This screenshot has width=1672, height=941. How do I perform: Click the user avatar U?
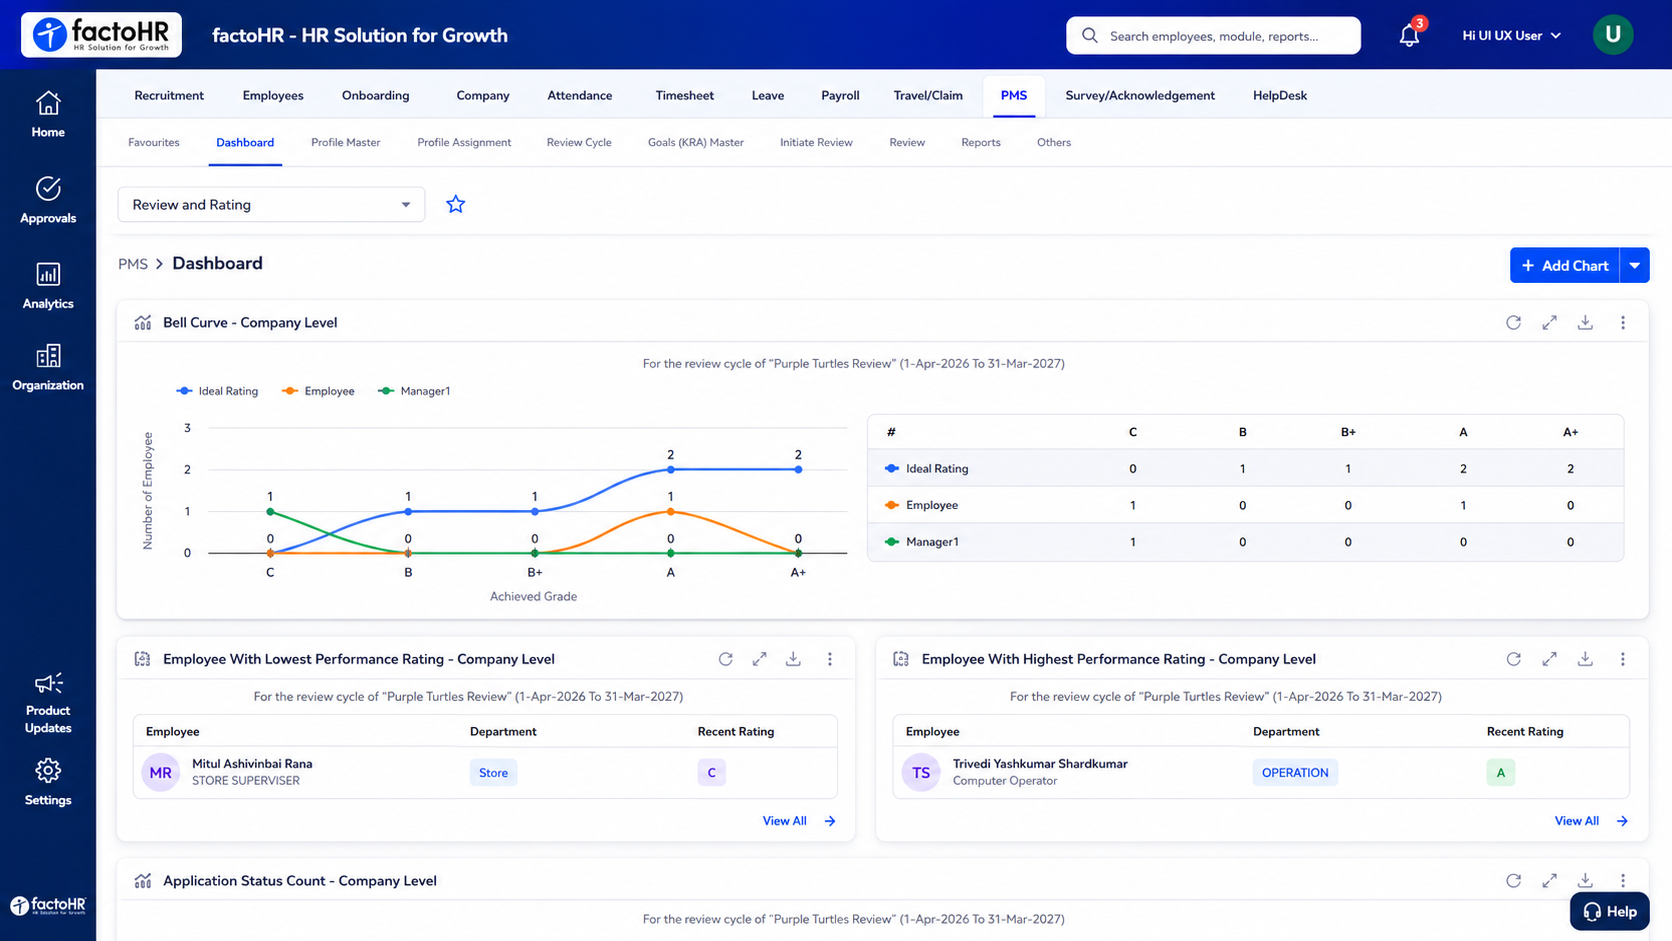[1612, 35]
